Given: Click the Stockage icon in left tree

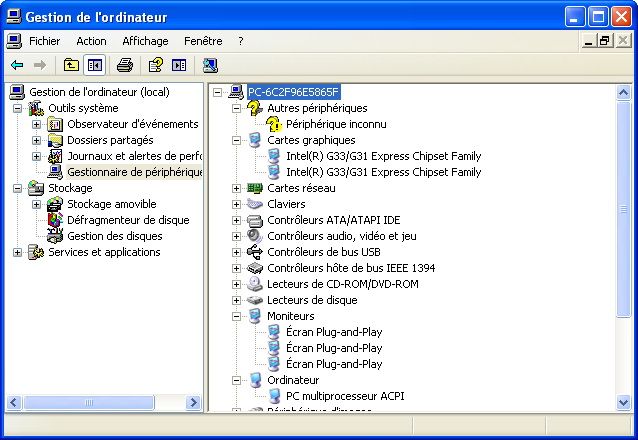Looking at the screenshot, I should click(36, 188).
